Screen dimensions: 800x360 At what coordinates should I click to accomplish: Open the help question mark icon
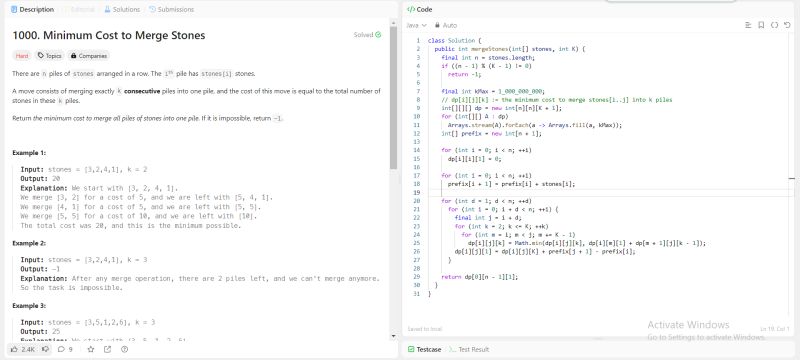pos(124,349)
